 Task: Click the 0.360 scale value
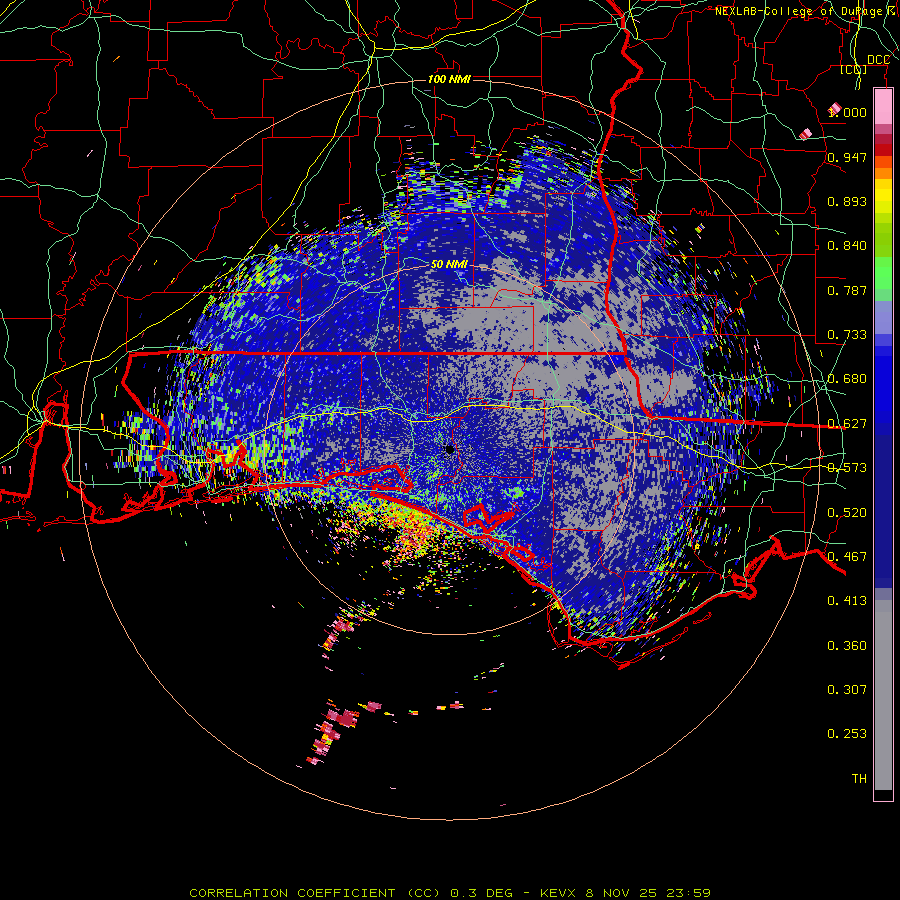(847, 646)
